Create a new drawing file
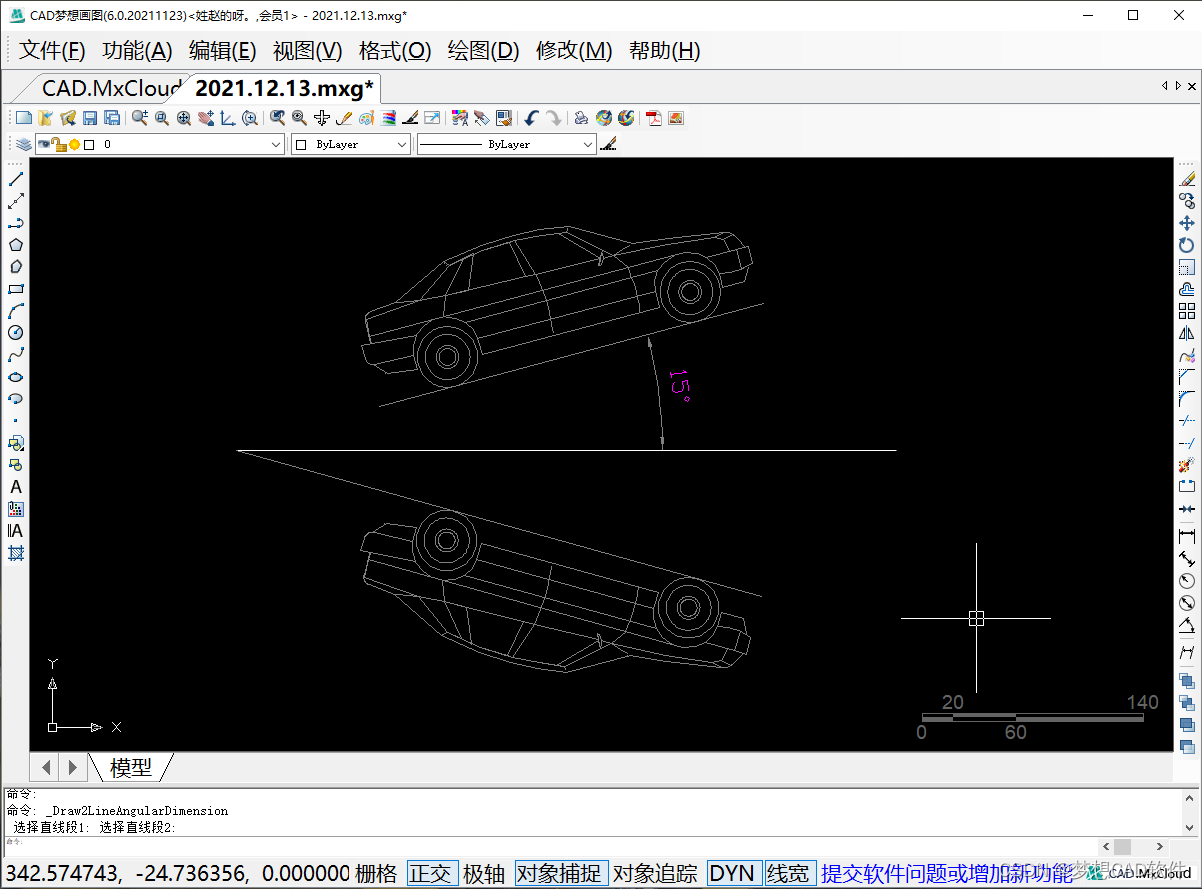 pos(23,118)
